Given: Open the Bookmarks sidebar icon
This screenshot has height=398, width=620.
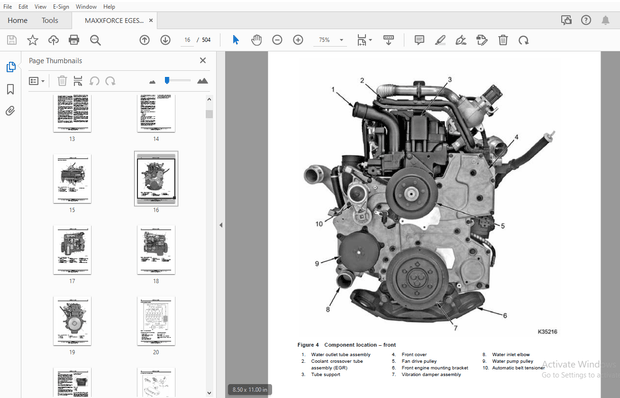Looking at the screenshot, I should click(x=11, y=89).
